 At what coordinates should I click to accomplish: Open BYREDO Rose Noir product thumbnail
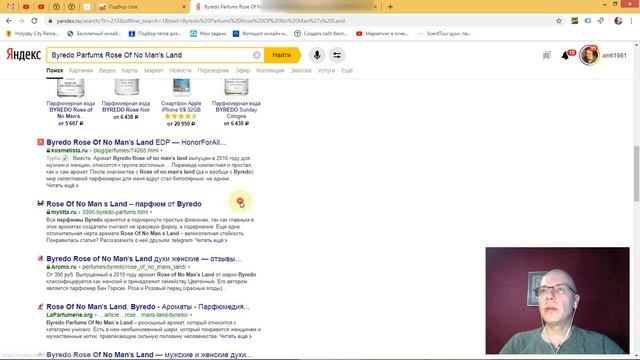point(127,87)
